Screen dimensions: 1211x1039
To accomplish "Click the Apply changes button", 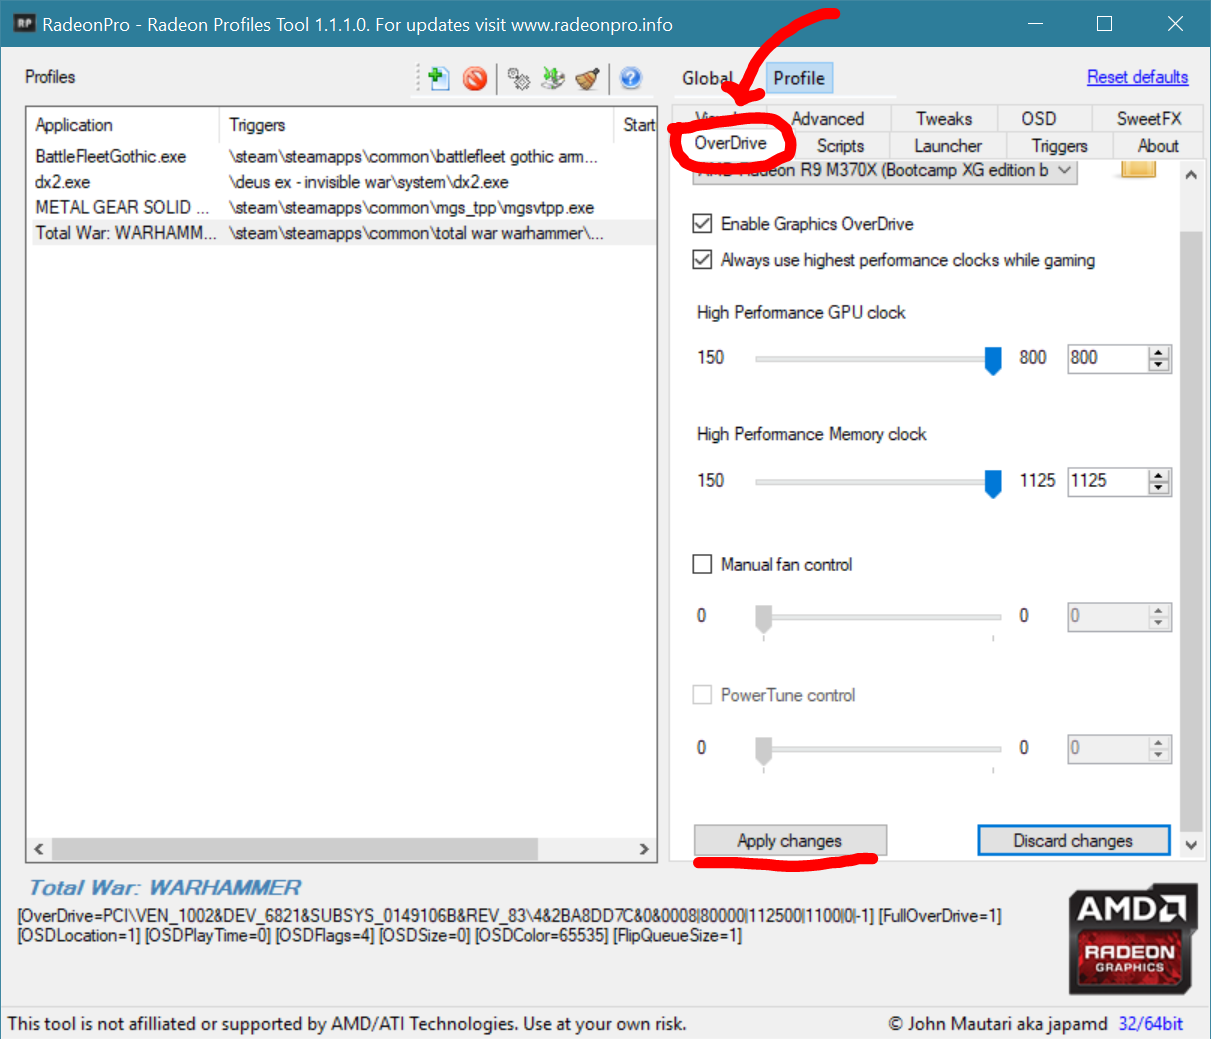I will pyautogui.click(x=790, y=840).
